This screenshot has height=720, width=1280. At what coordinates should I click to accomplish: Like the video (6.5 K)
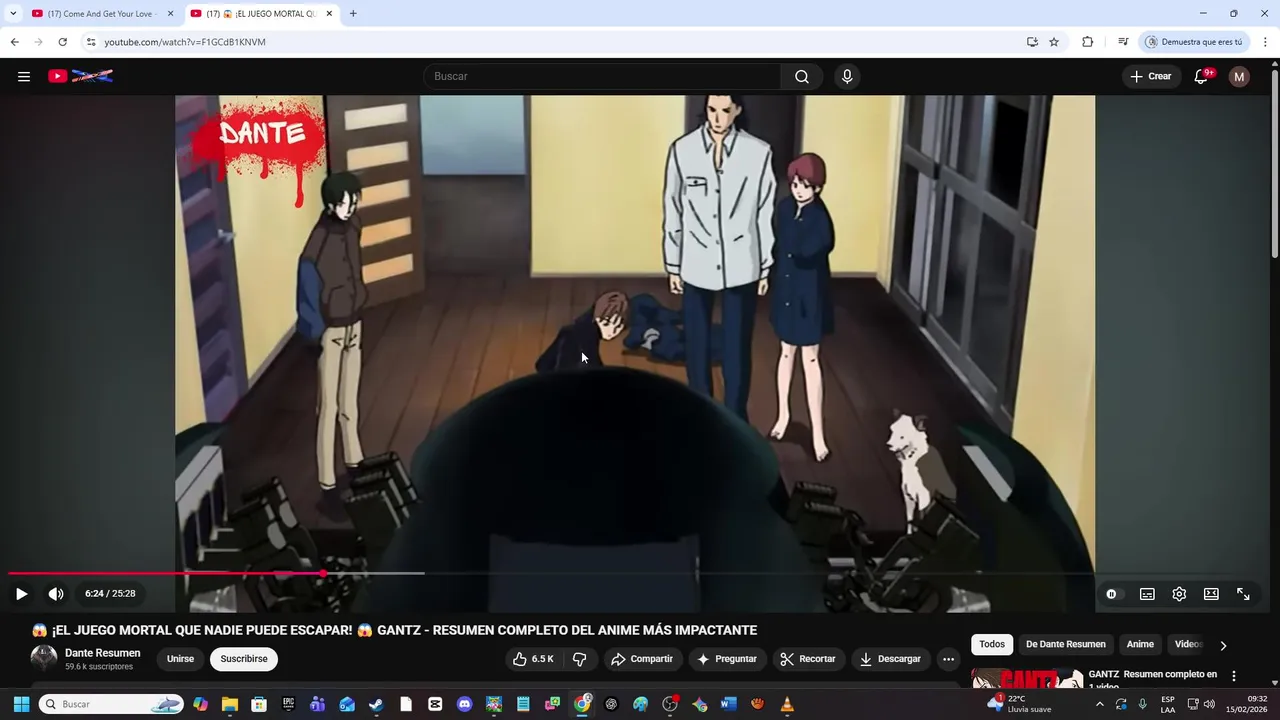click(533, 659)
